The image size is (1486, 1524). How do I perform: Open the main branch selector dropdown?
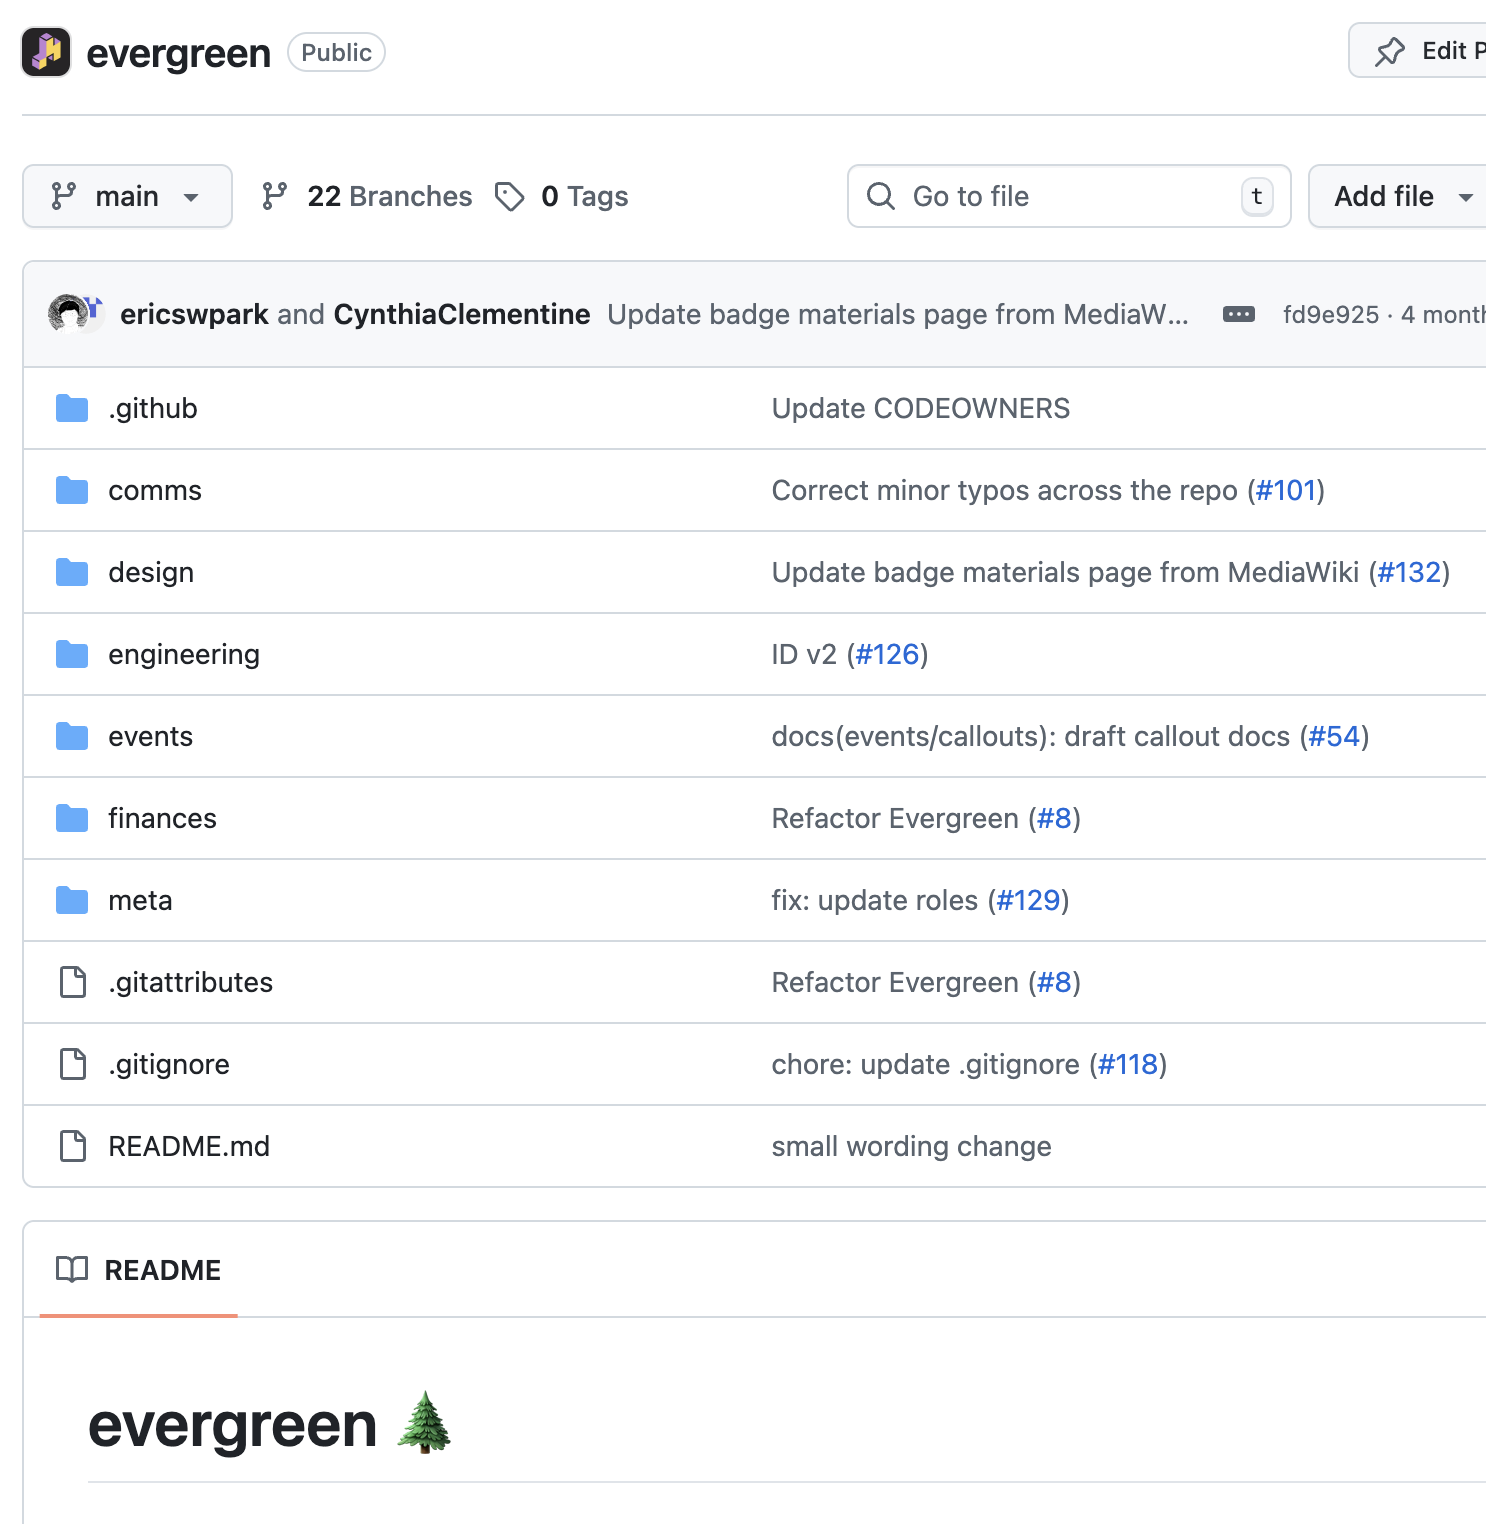[x=127, y=196]
